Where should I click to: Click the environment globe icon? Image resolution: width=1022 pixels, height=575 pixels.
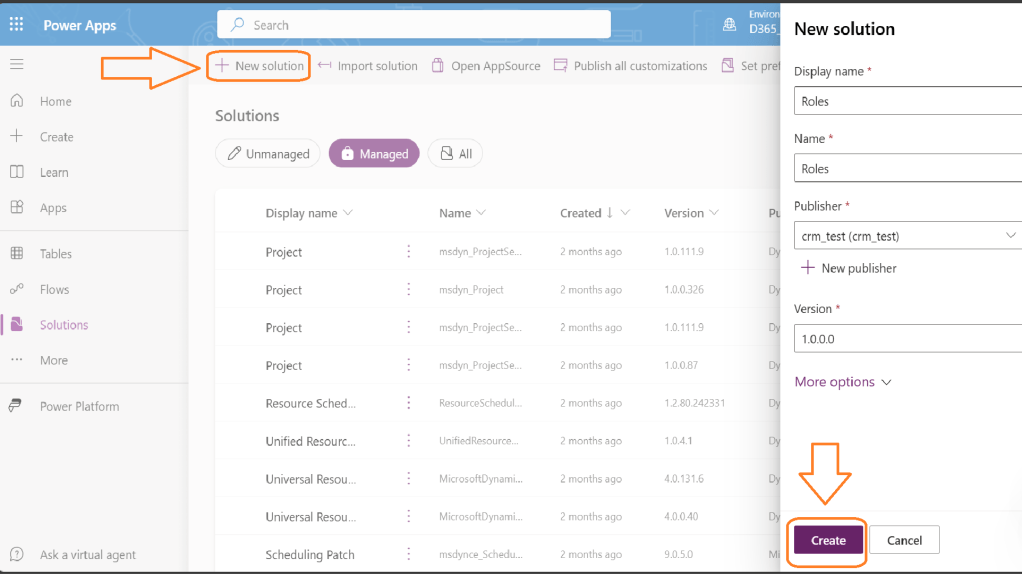[729, 25]
